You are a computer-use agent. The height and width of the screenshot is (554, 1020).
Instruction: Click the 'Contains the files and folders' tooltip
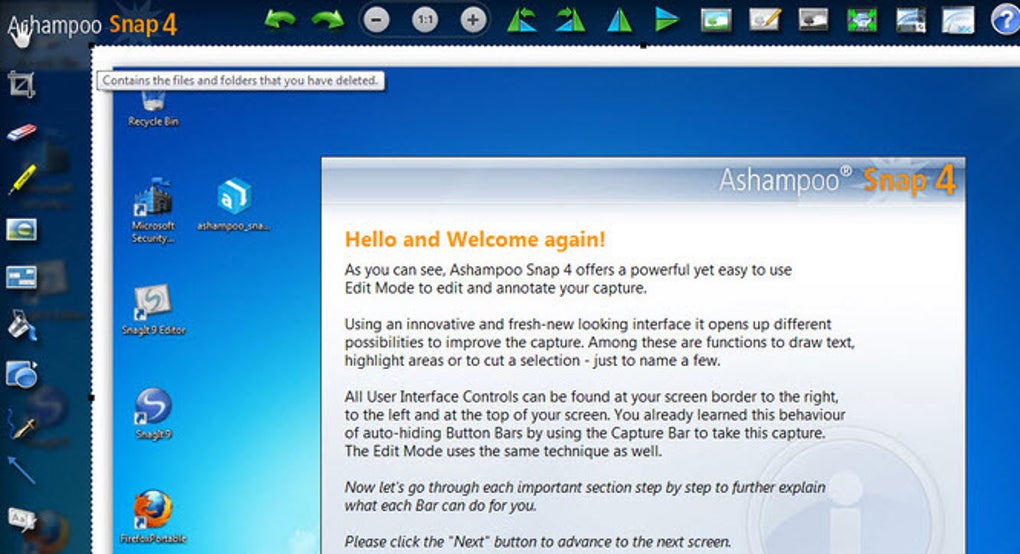[241, 81]
